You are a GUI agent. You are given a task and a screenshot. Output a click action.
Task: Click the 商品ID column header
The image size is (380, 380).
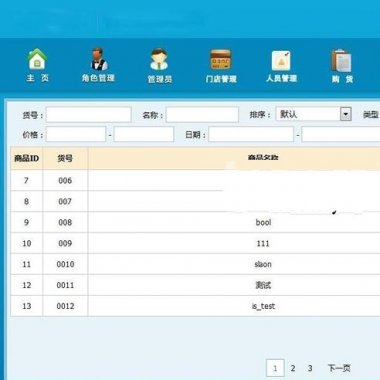coord(27,158)
